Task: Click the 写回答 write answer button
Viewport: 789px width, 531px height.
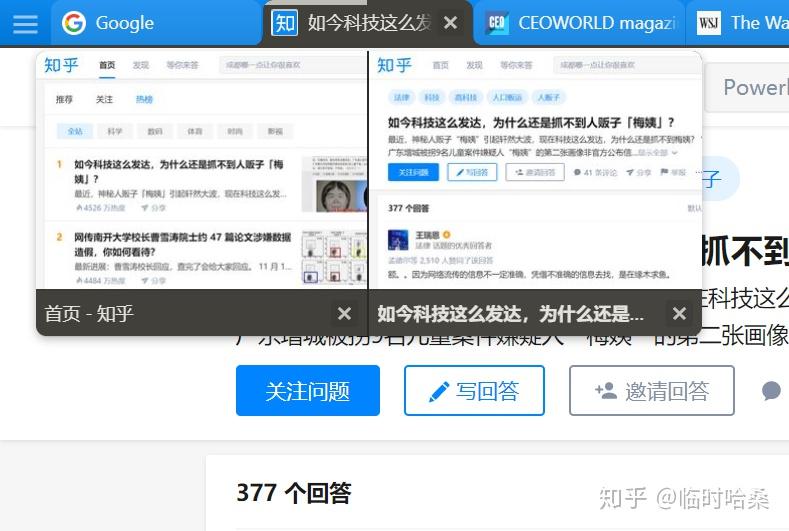Action: pyautogui.click(x=474, y=391)
